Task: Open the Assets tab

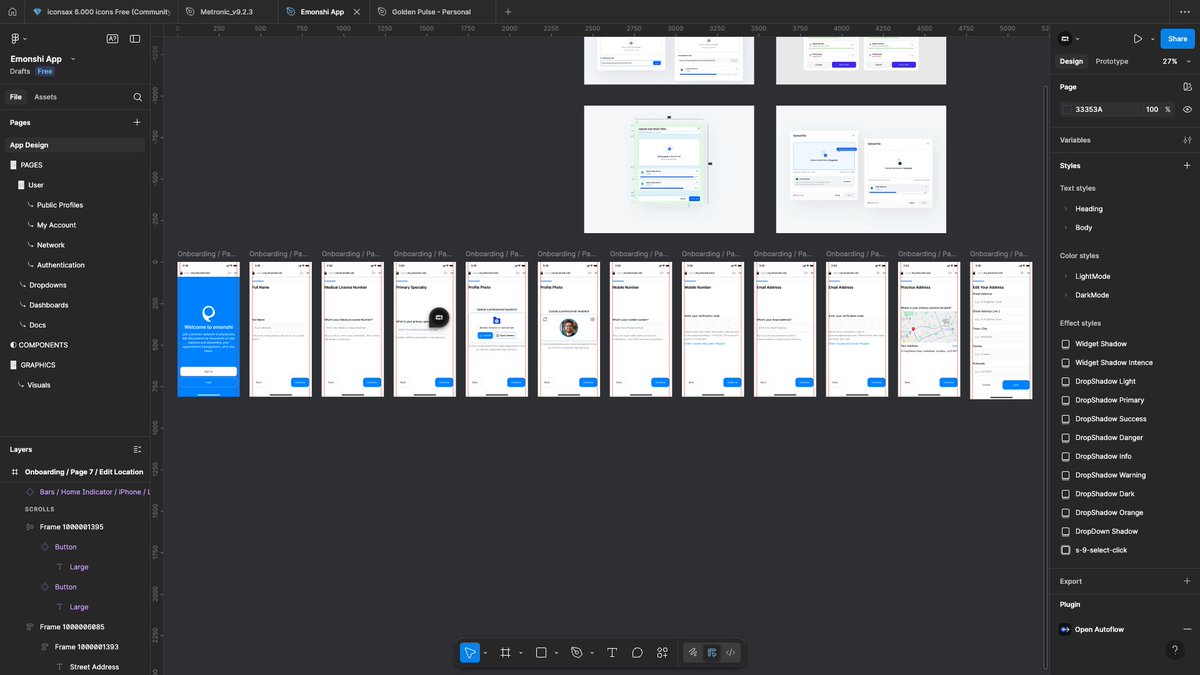Action: pos(46,97)
